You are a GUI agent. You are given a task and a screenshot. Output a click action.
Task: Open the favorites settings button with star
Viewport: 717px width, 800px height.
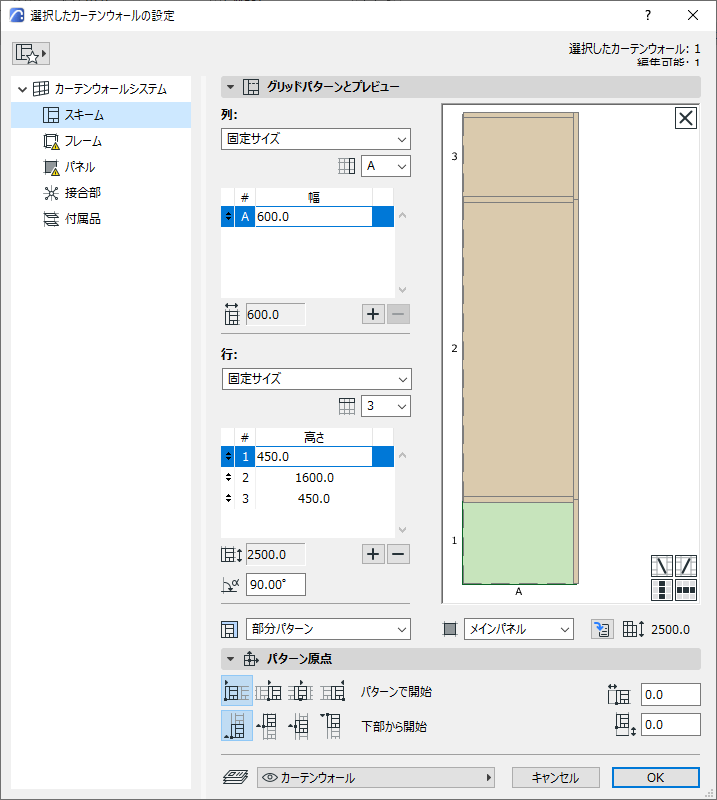(x=31, y=53)
